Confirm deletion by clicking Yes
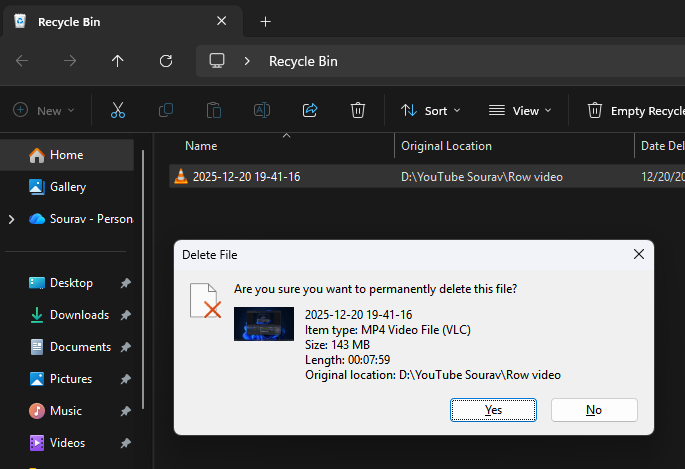The image size is (685, 469). click(493, 409)
